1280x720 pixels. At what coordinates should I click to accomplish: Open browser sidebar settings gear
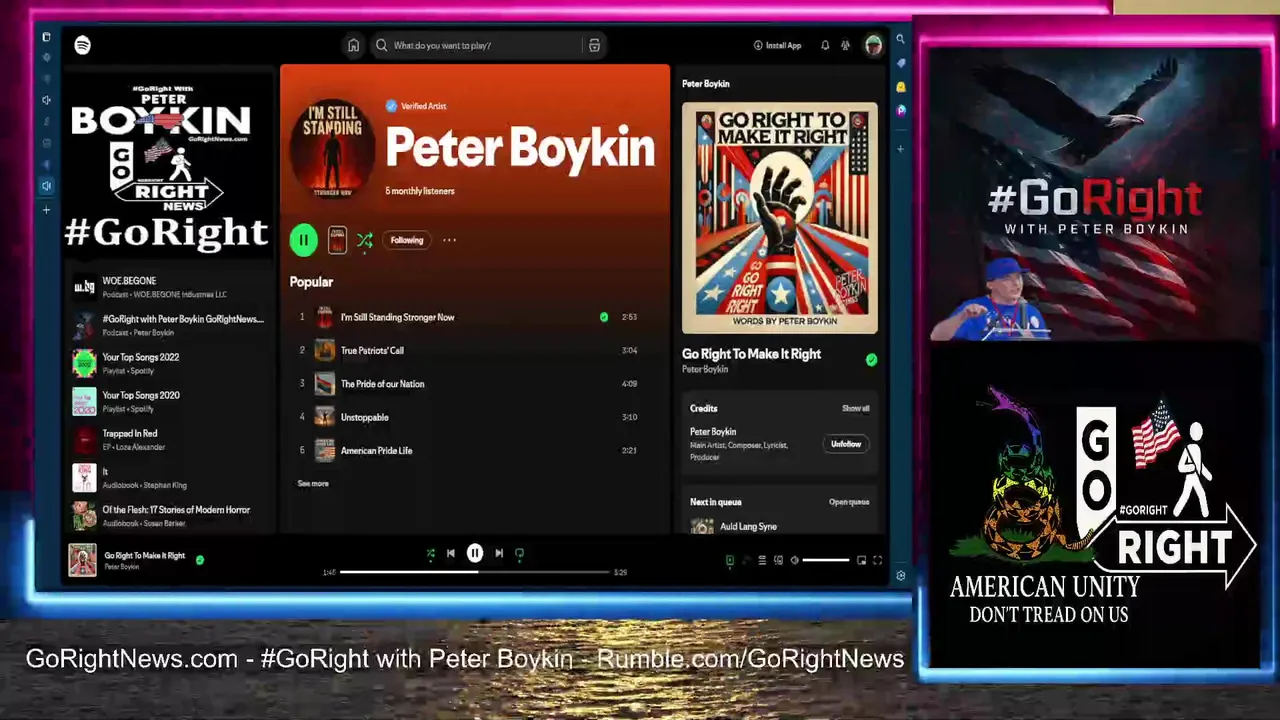901,576
